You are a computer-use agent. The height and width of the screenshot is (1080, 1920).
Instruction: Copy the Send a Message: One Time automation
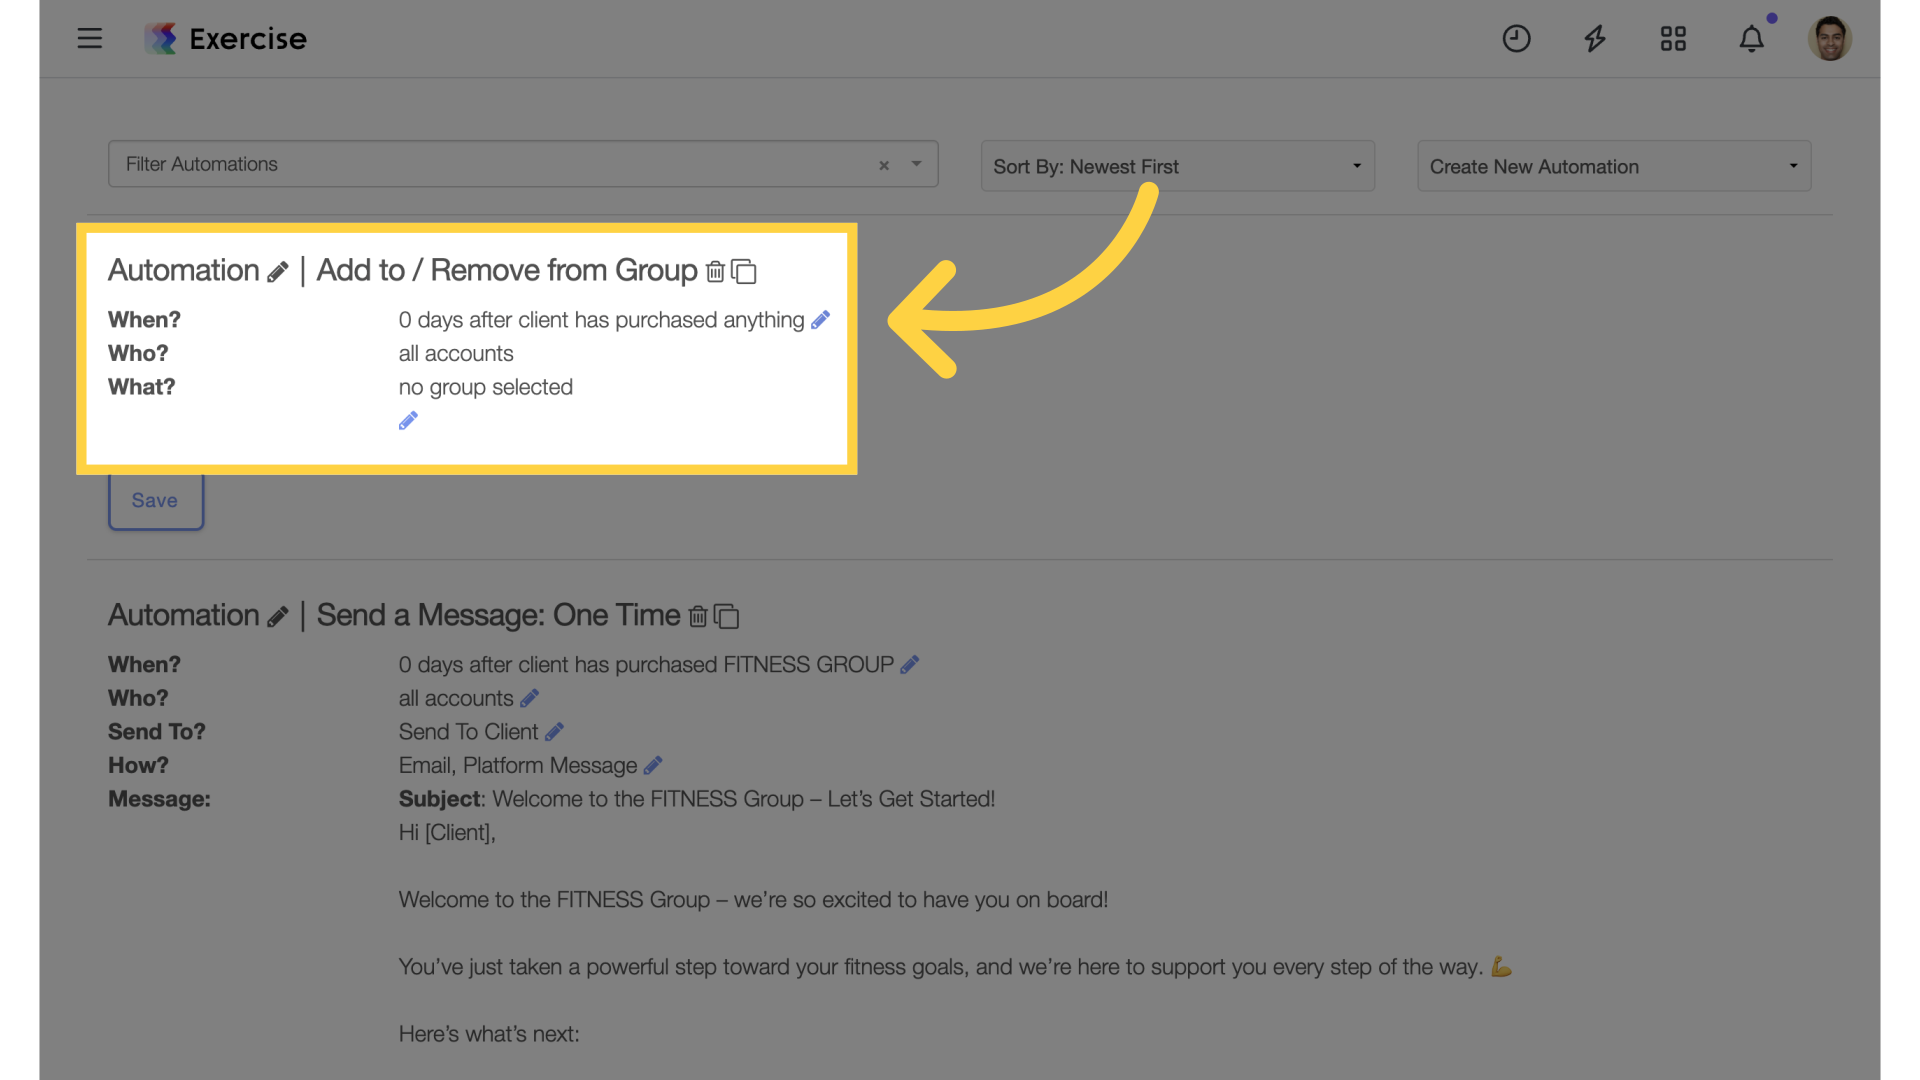[x=727, y=616]
